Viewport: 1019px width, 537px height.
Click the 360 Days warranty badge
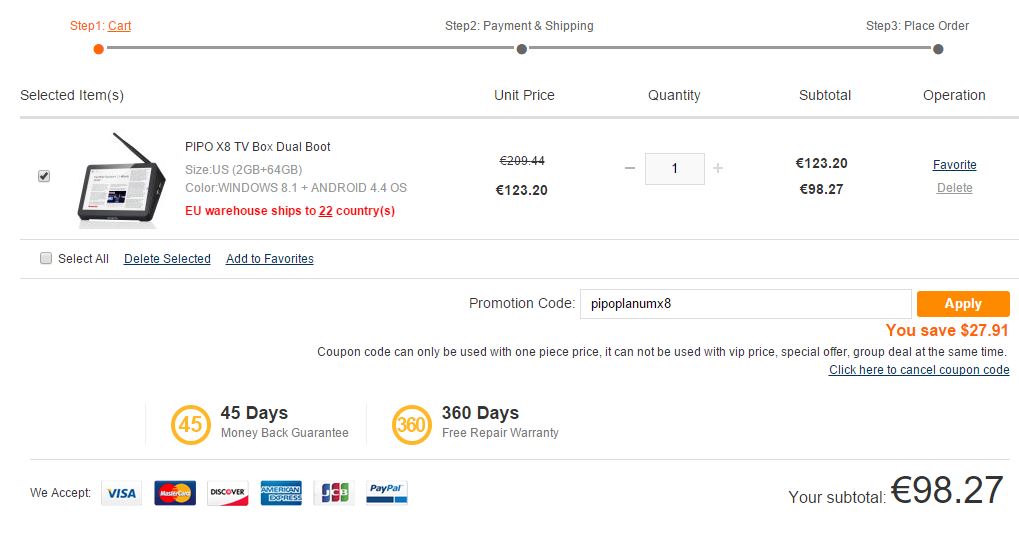(x=411, y=424)
